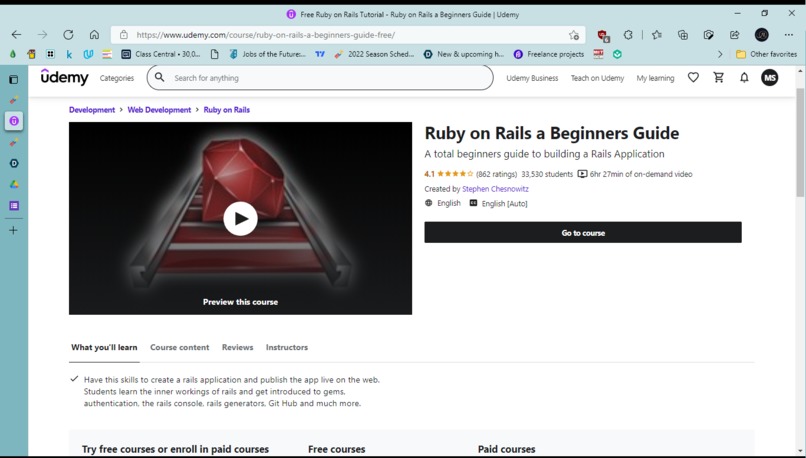This screenshot has width=806, height=458.
Task: View site information lock icon
Action: click(123, 35)
